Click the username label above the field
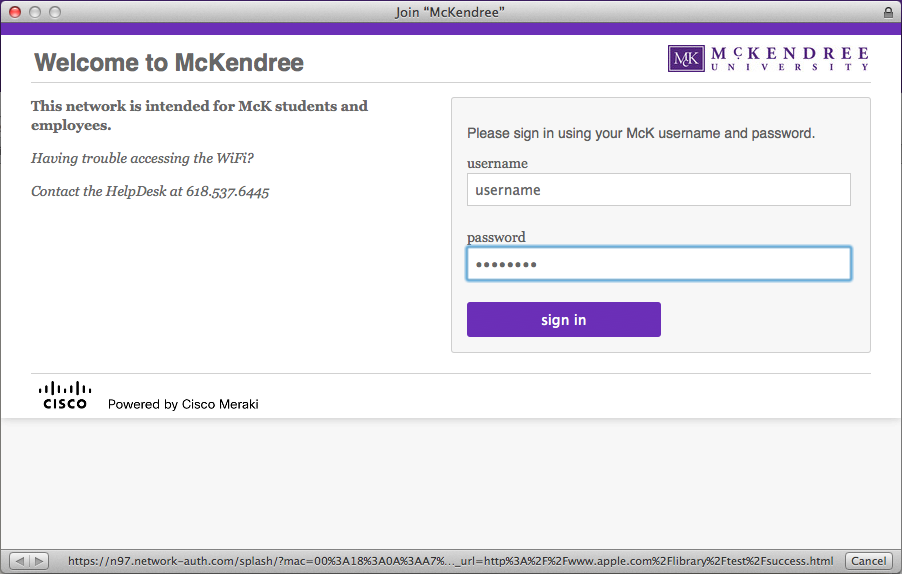 497,163
